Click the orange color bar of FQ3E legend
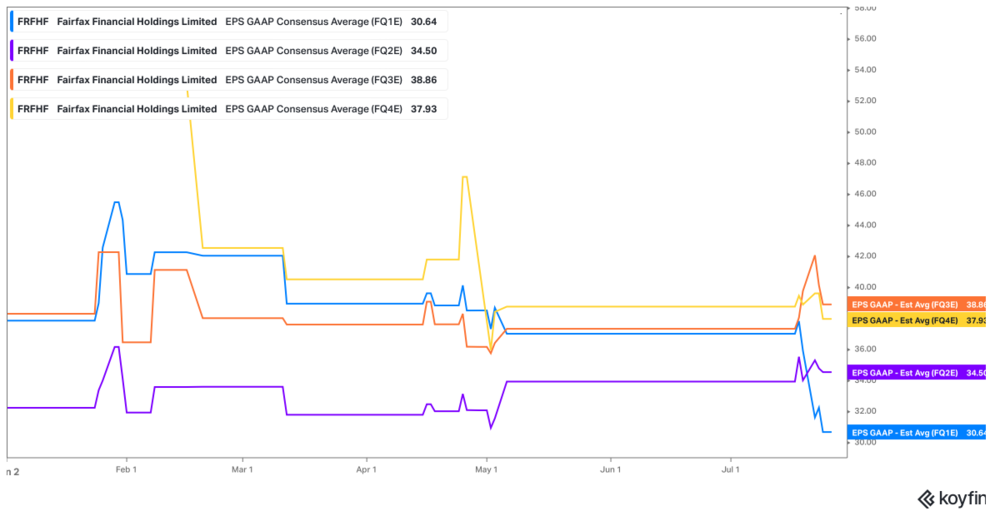The image size is (1000, 516). pyautogui.click(x=11, y=80)
